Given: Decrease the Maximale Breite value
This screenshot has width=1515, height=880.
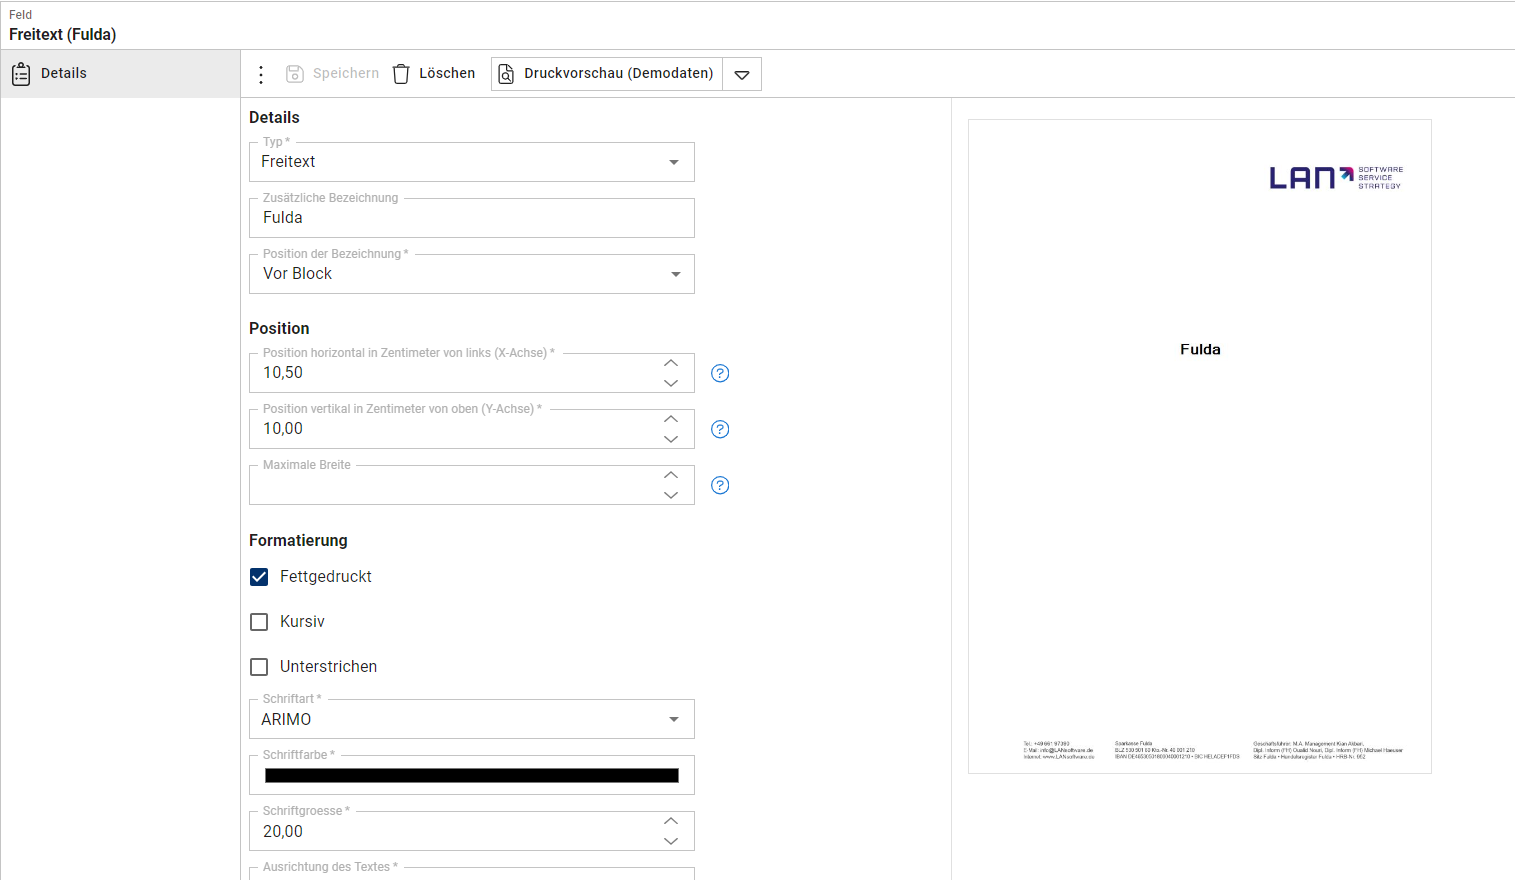Looking at the screenshot, I should (x=671, y=495).
